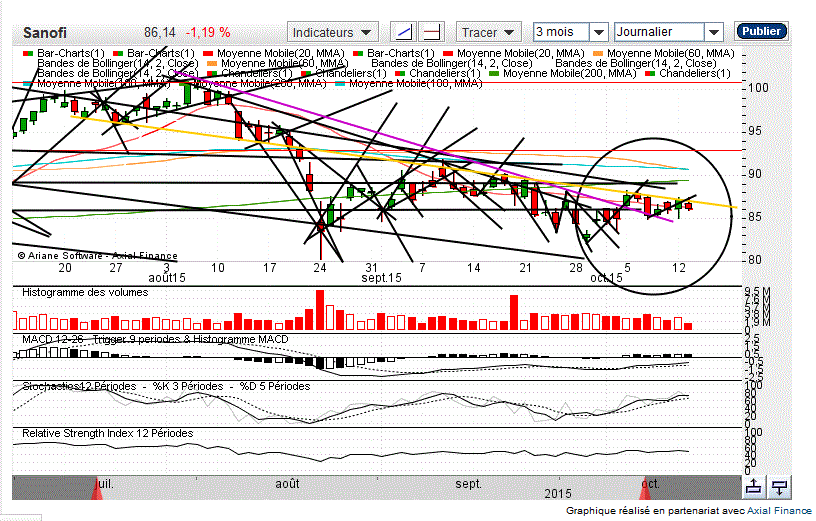Click the 90 price axis label
Viewport: 816px width, 521px height.
pyautogui.click(x=755, y=174)
